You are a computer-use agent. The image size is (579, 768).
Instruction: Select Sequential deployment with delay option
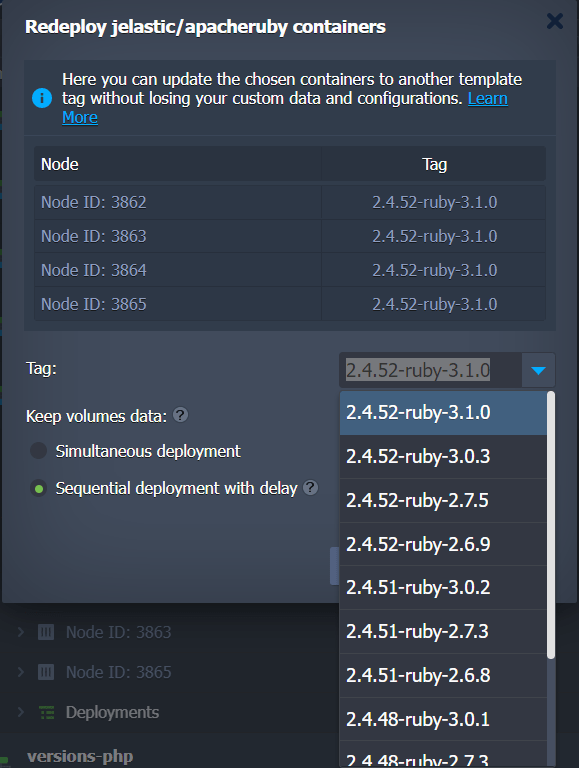pyautogui.click(x=38, y=488)
